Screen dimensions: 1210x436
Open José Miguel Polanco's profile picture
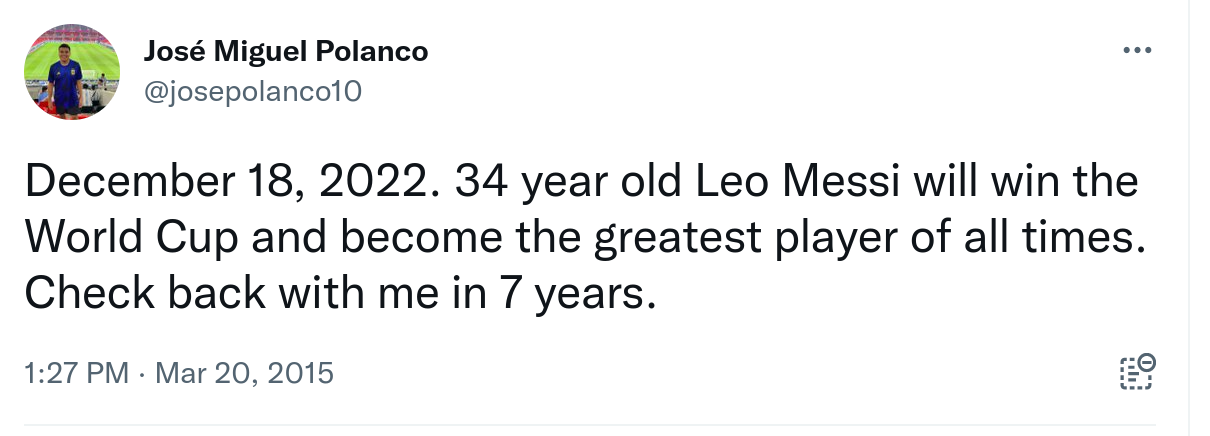(x=72, y=72)
